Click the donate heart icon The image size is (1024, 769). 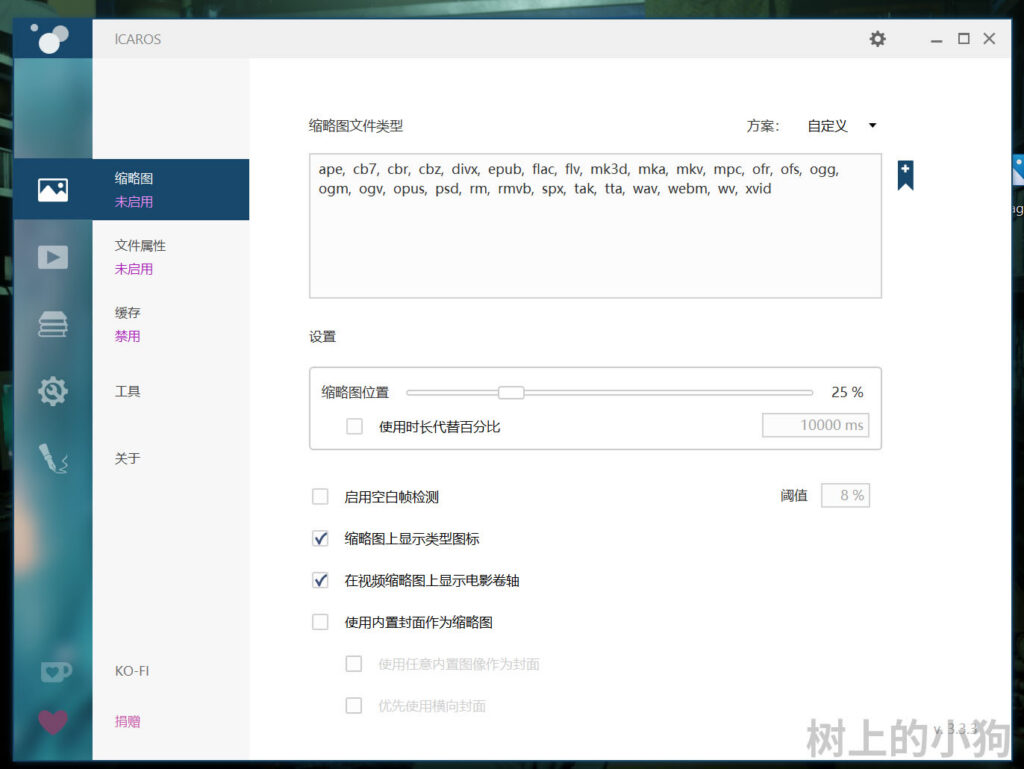tap(53, 721)
